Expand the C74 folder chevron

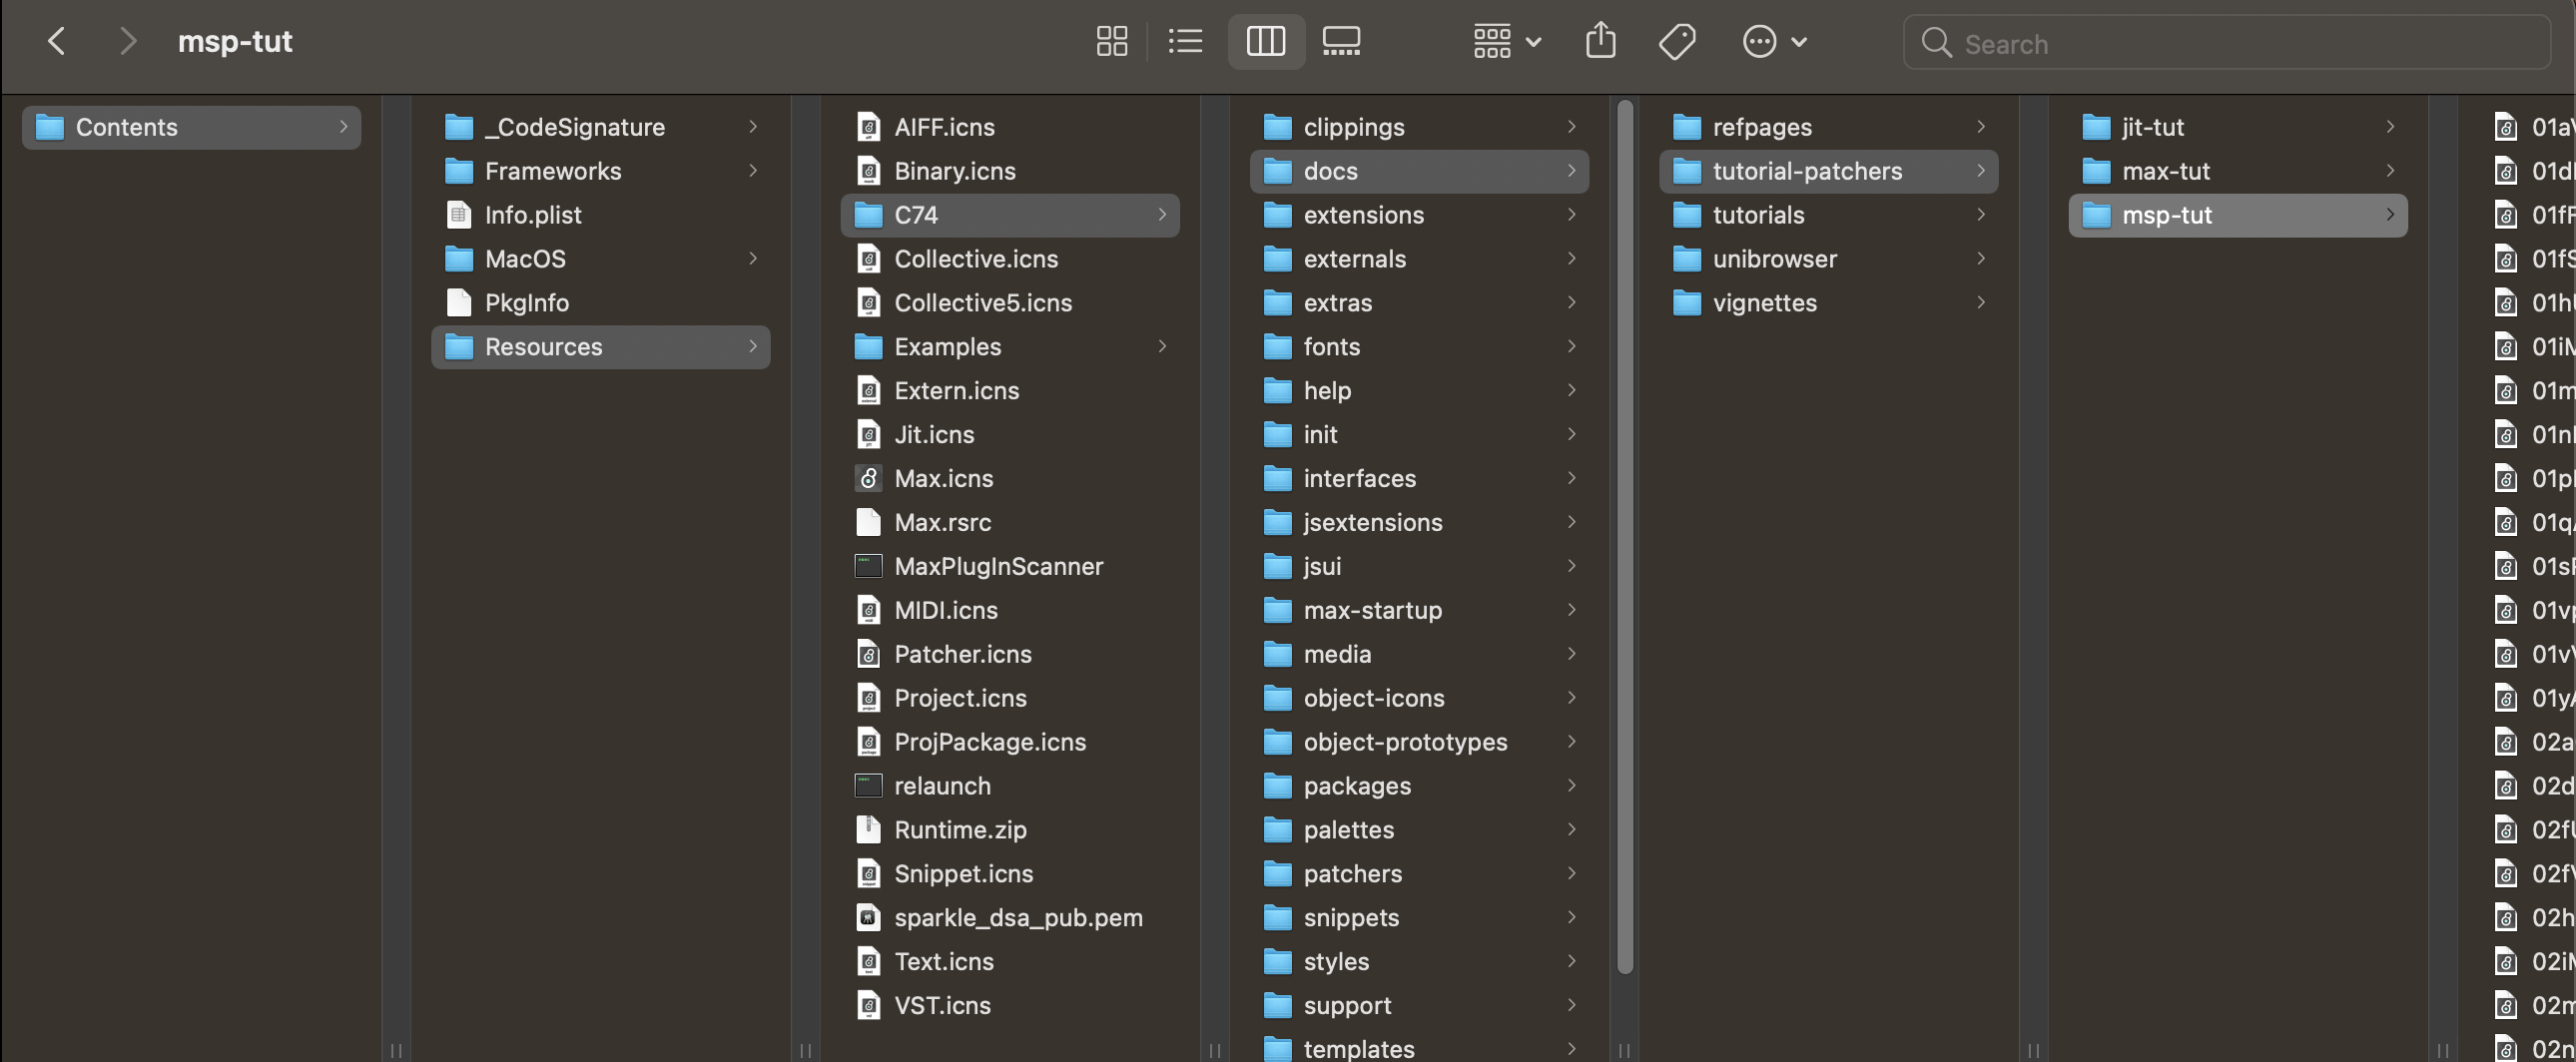(x=1162, y=215)
